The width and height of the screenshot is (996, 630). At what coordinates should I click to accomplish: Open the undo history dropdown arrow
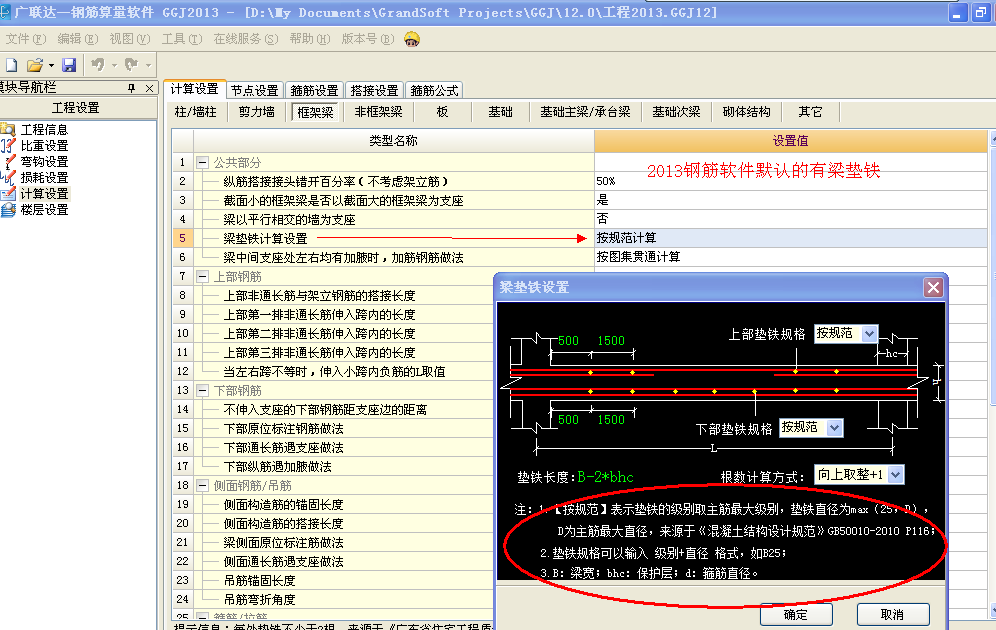click(114, 65)
